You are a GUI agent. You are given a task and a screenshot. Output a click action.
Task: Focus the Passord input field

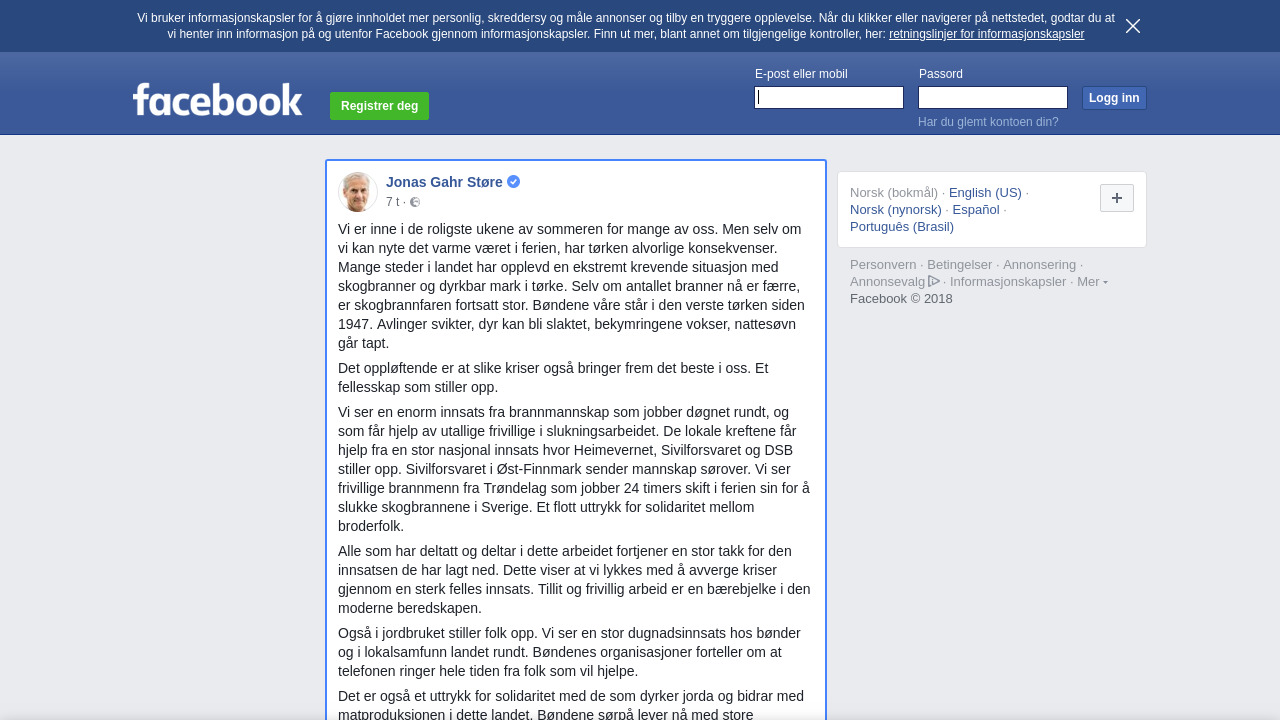[x=993, y=97]
